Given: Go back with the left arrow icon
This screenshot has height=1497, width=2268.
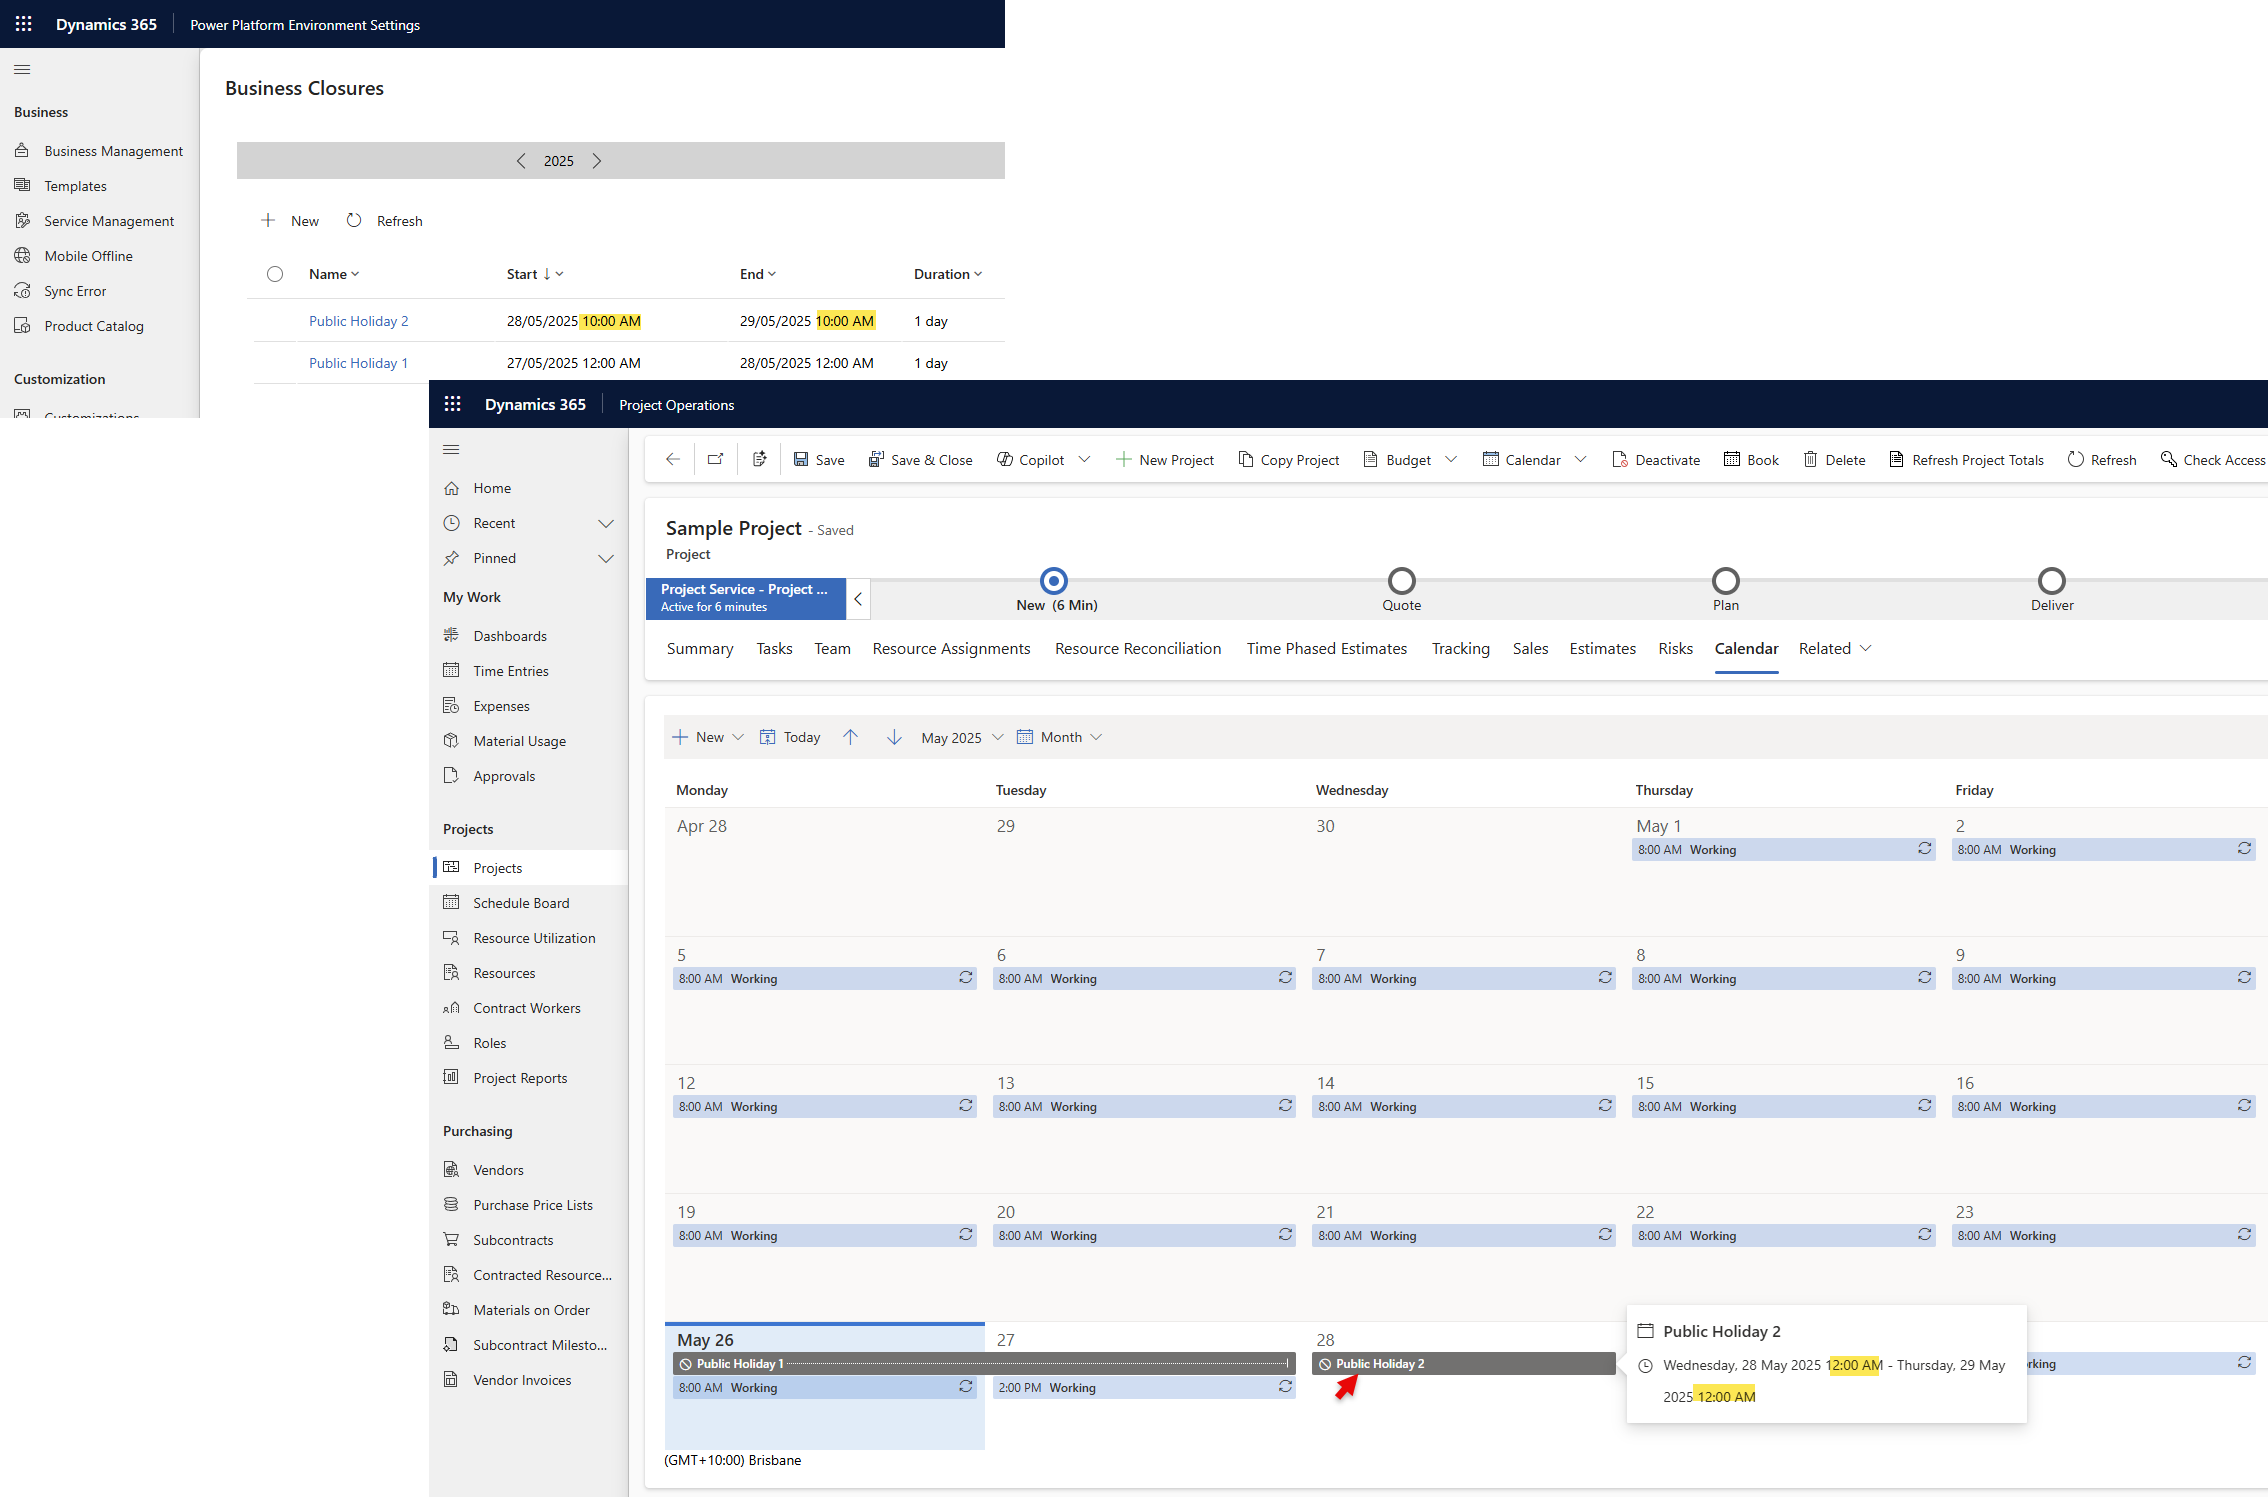Looking at the screenshot, I should [673, 459].
